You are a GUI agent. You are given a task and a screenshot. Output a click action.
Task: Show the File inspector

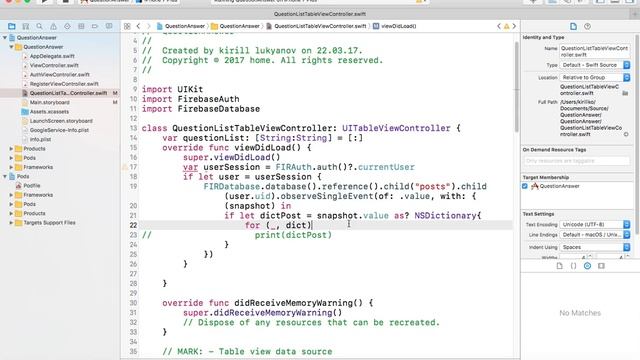click(x=573, y=26)
